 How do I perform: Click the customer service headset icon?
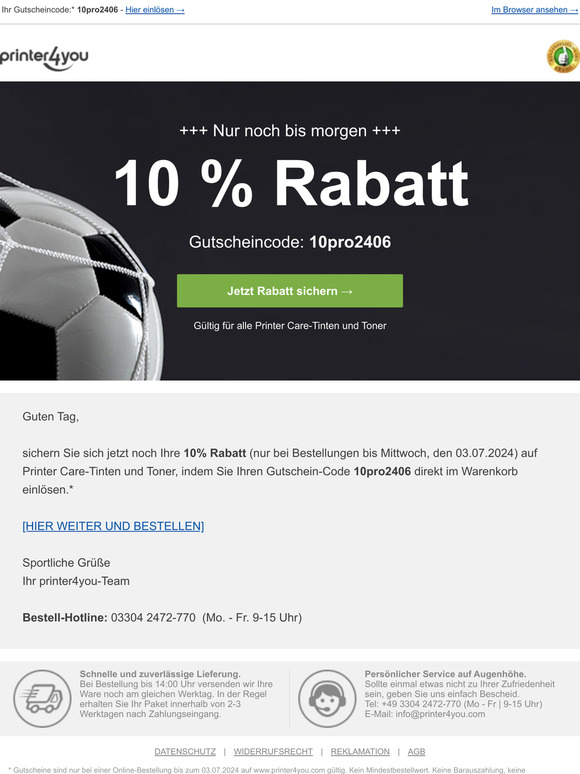tap(327, 698)
